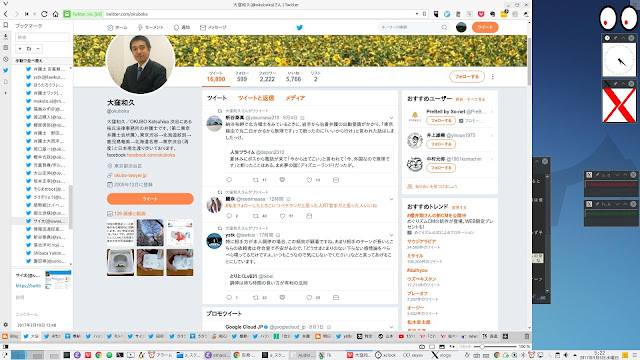Open the サウジアラビア trend link
640x360 pixels.
(x=421, y=242)
